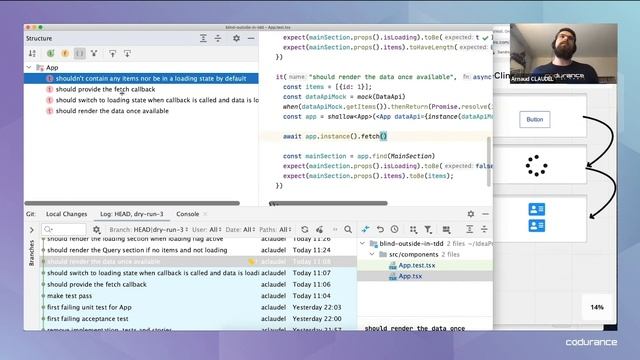The height and width of the screenshot is (360, 640).
Task: Click the green checkmark in editor corner
Action: click(x=485, y=38)
